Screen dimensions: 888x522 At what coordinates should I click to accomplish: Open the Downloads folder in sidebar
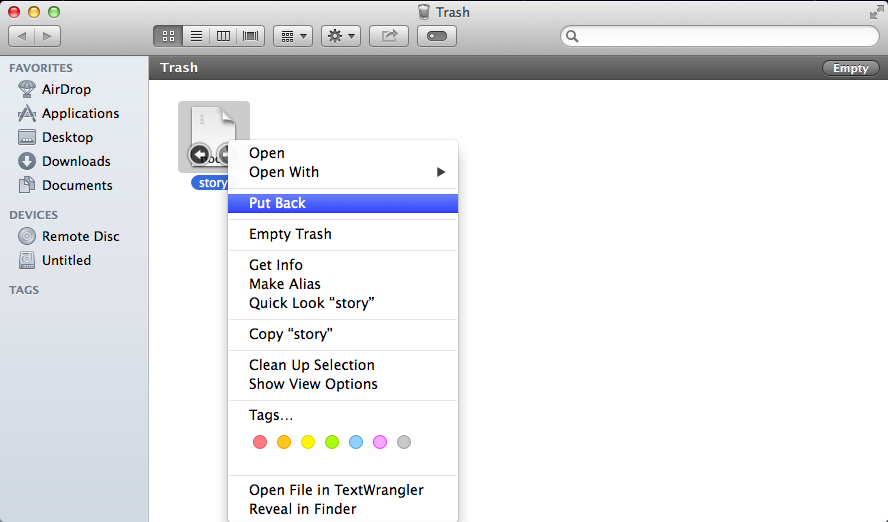click(76, 161)
